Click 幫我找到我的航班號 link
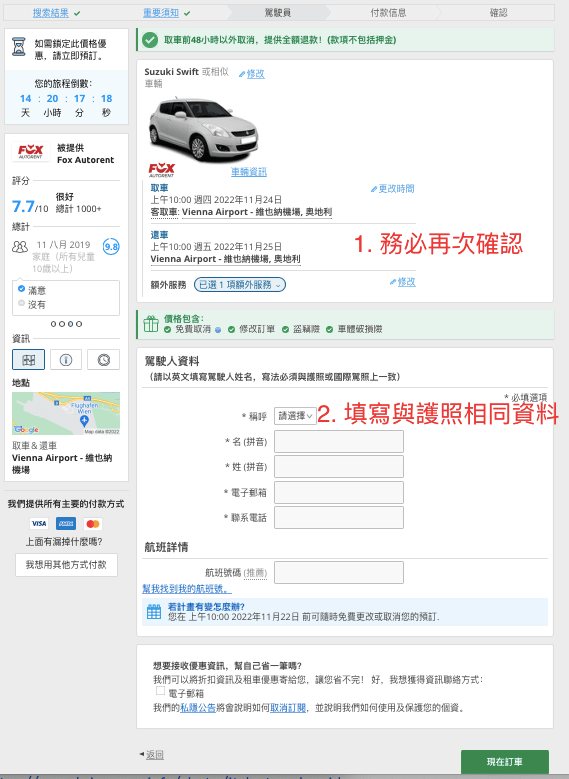This screenshot has width=569, height=779. click(187, 589)
